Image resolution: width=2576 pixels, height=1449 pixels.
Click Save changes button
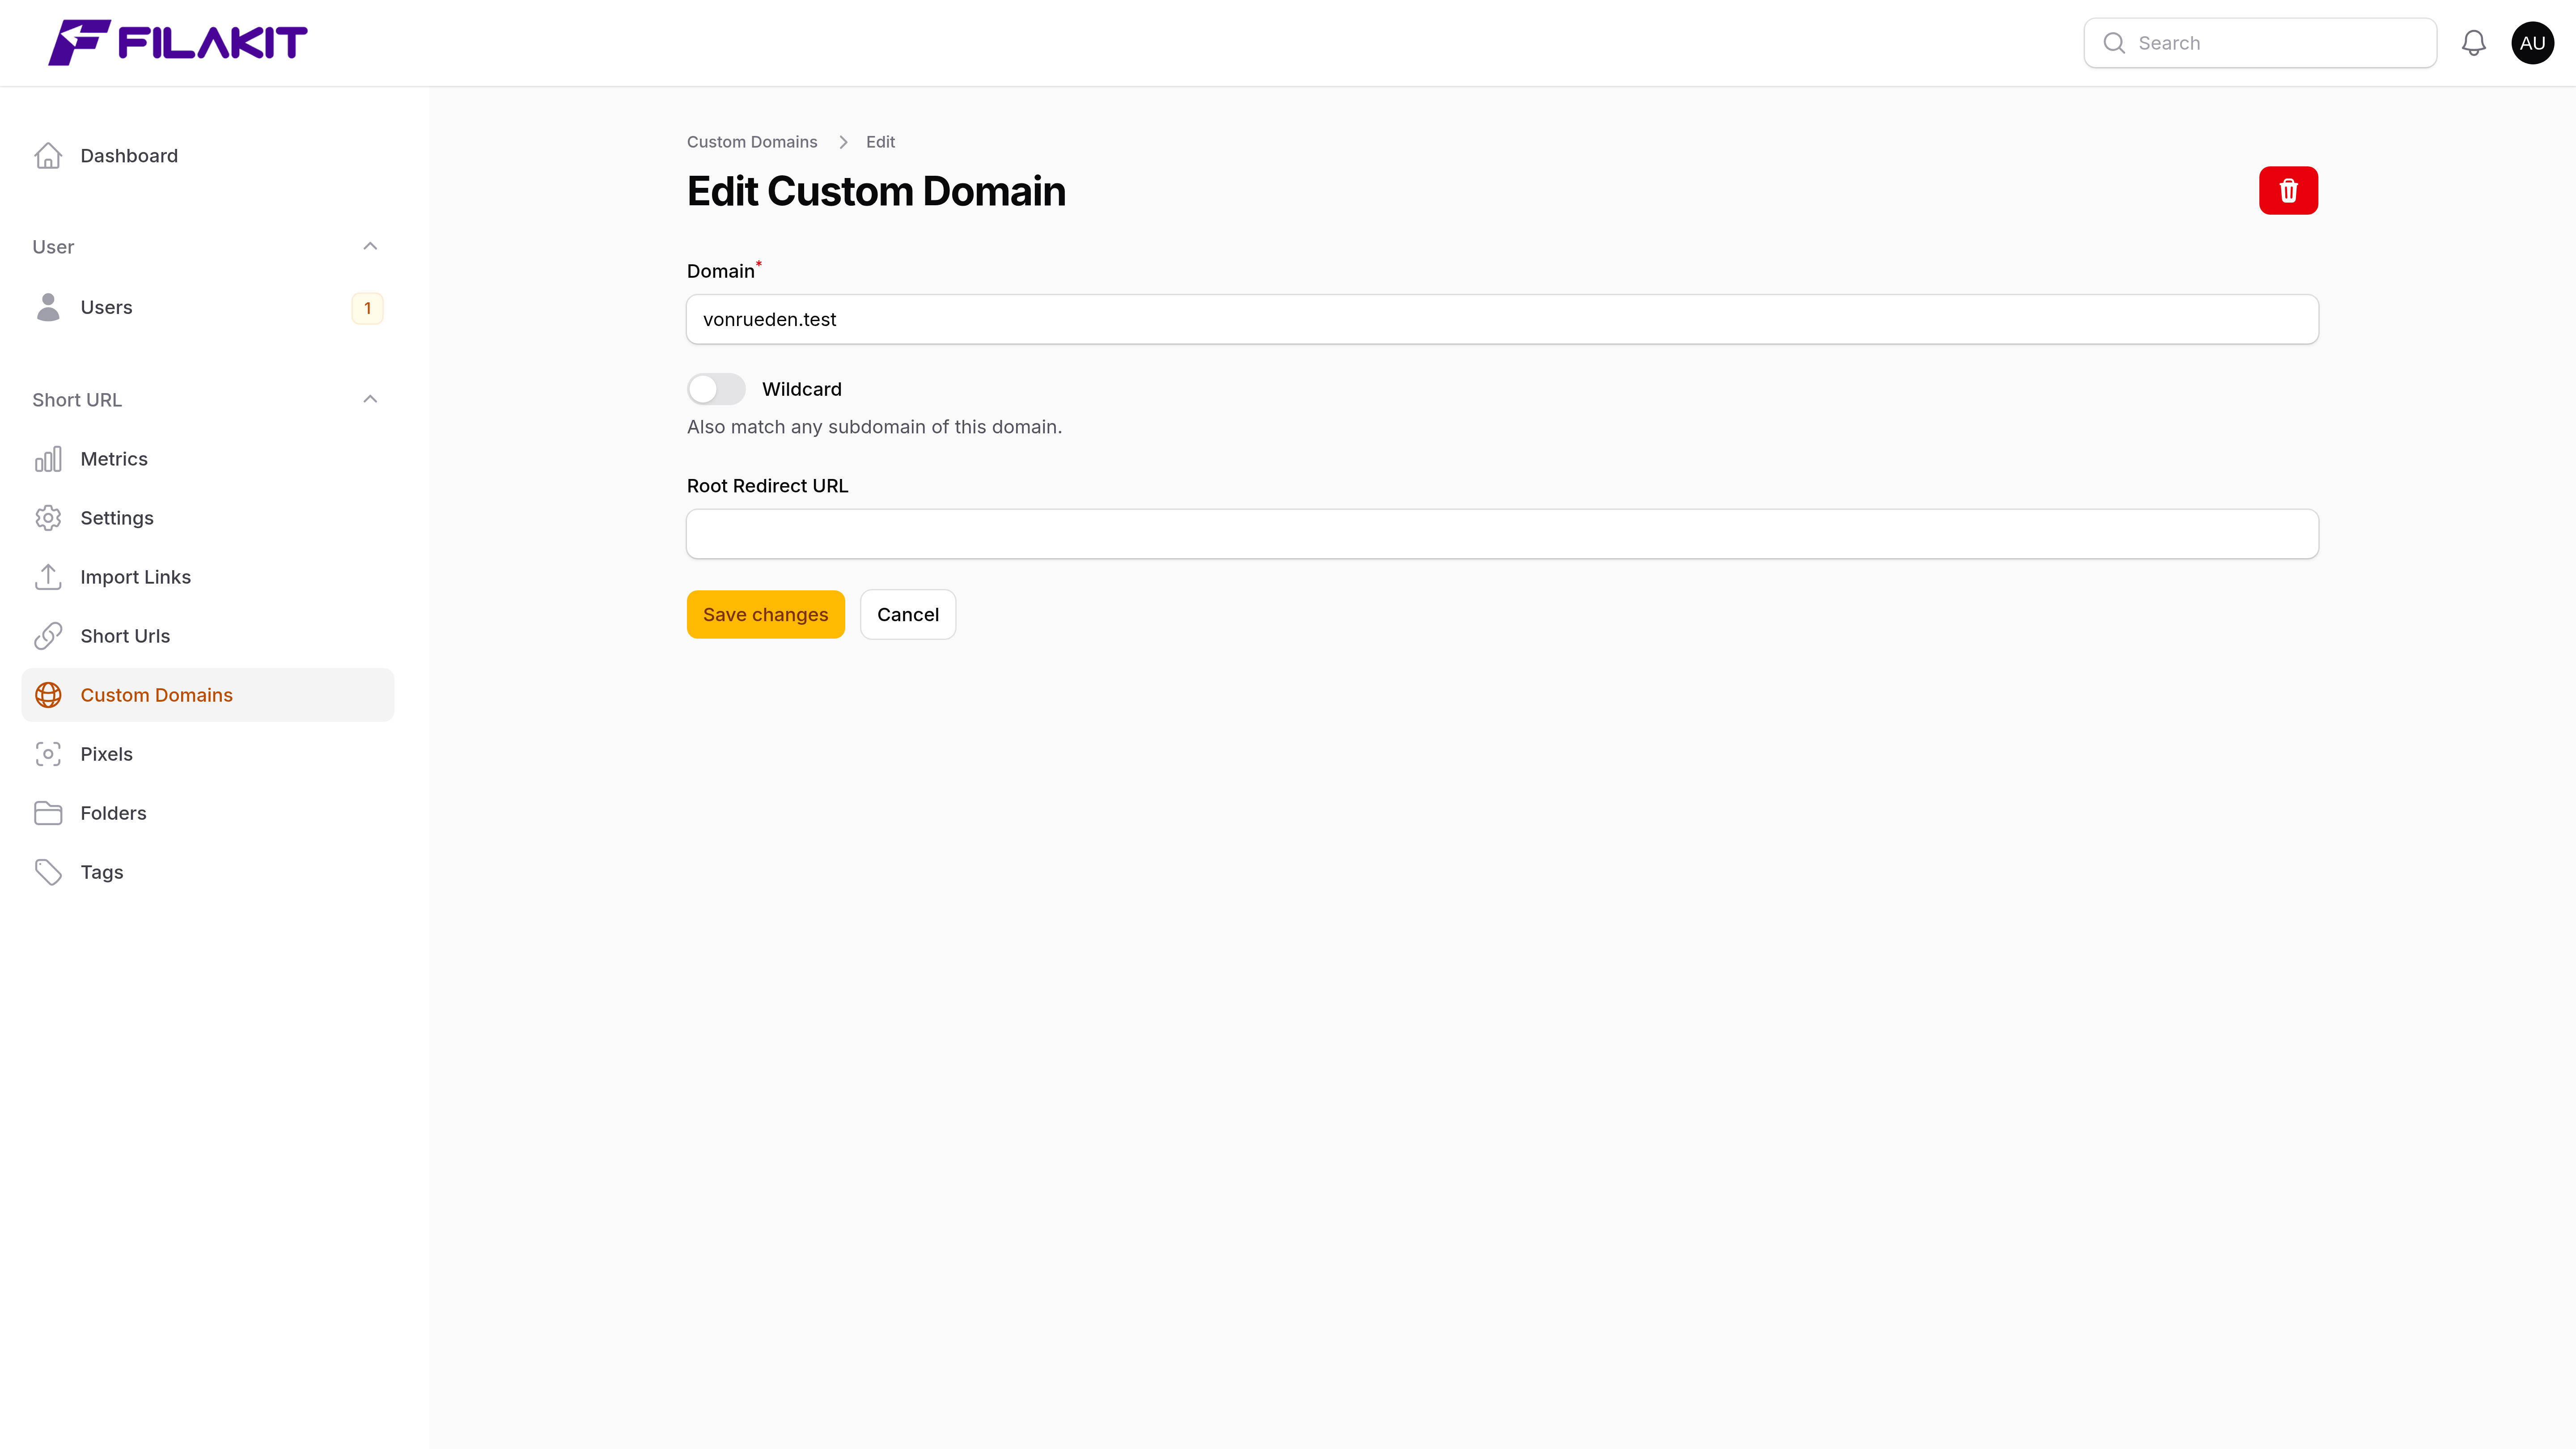tap(765, 614)
